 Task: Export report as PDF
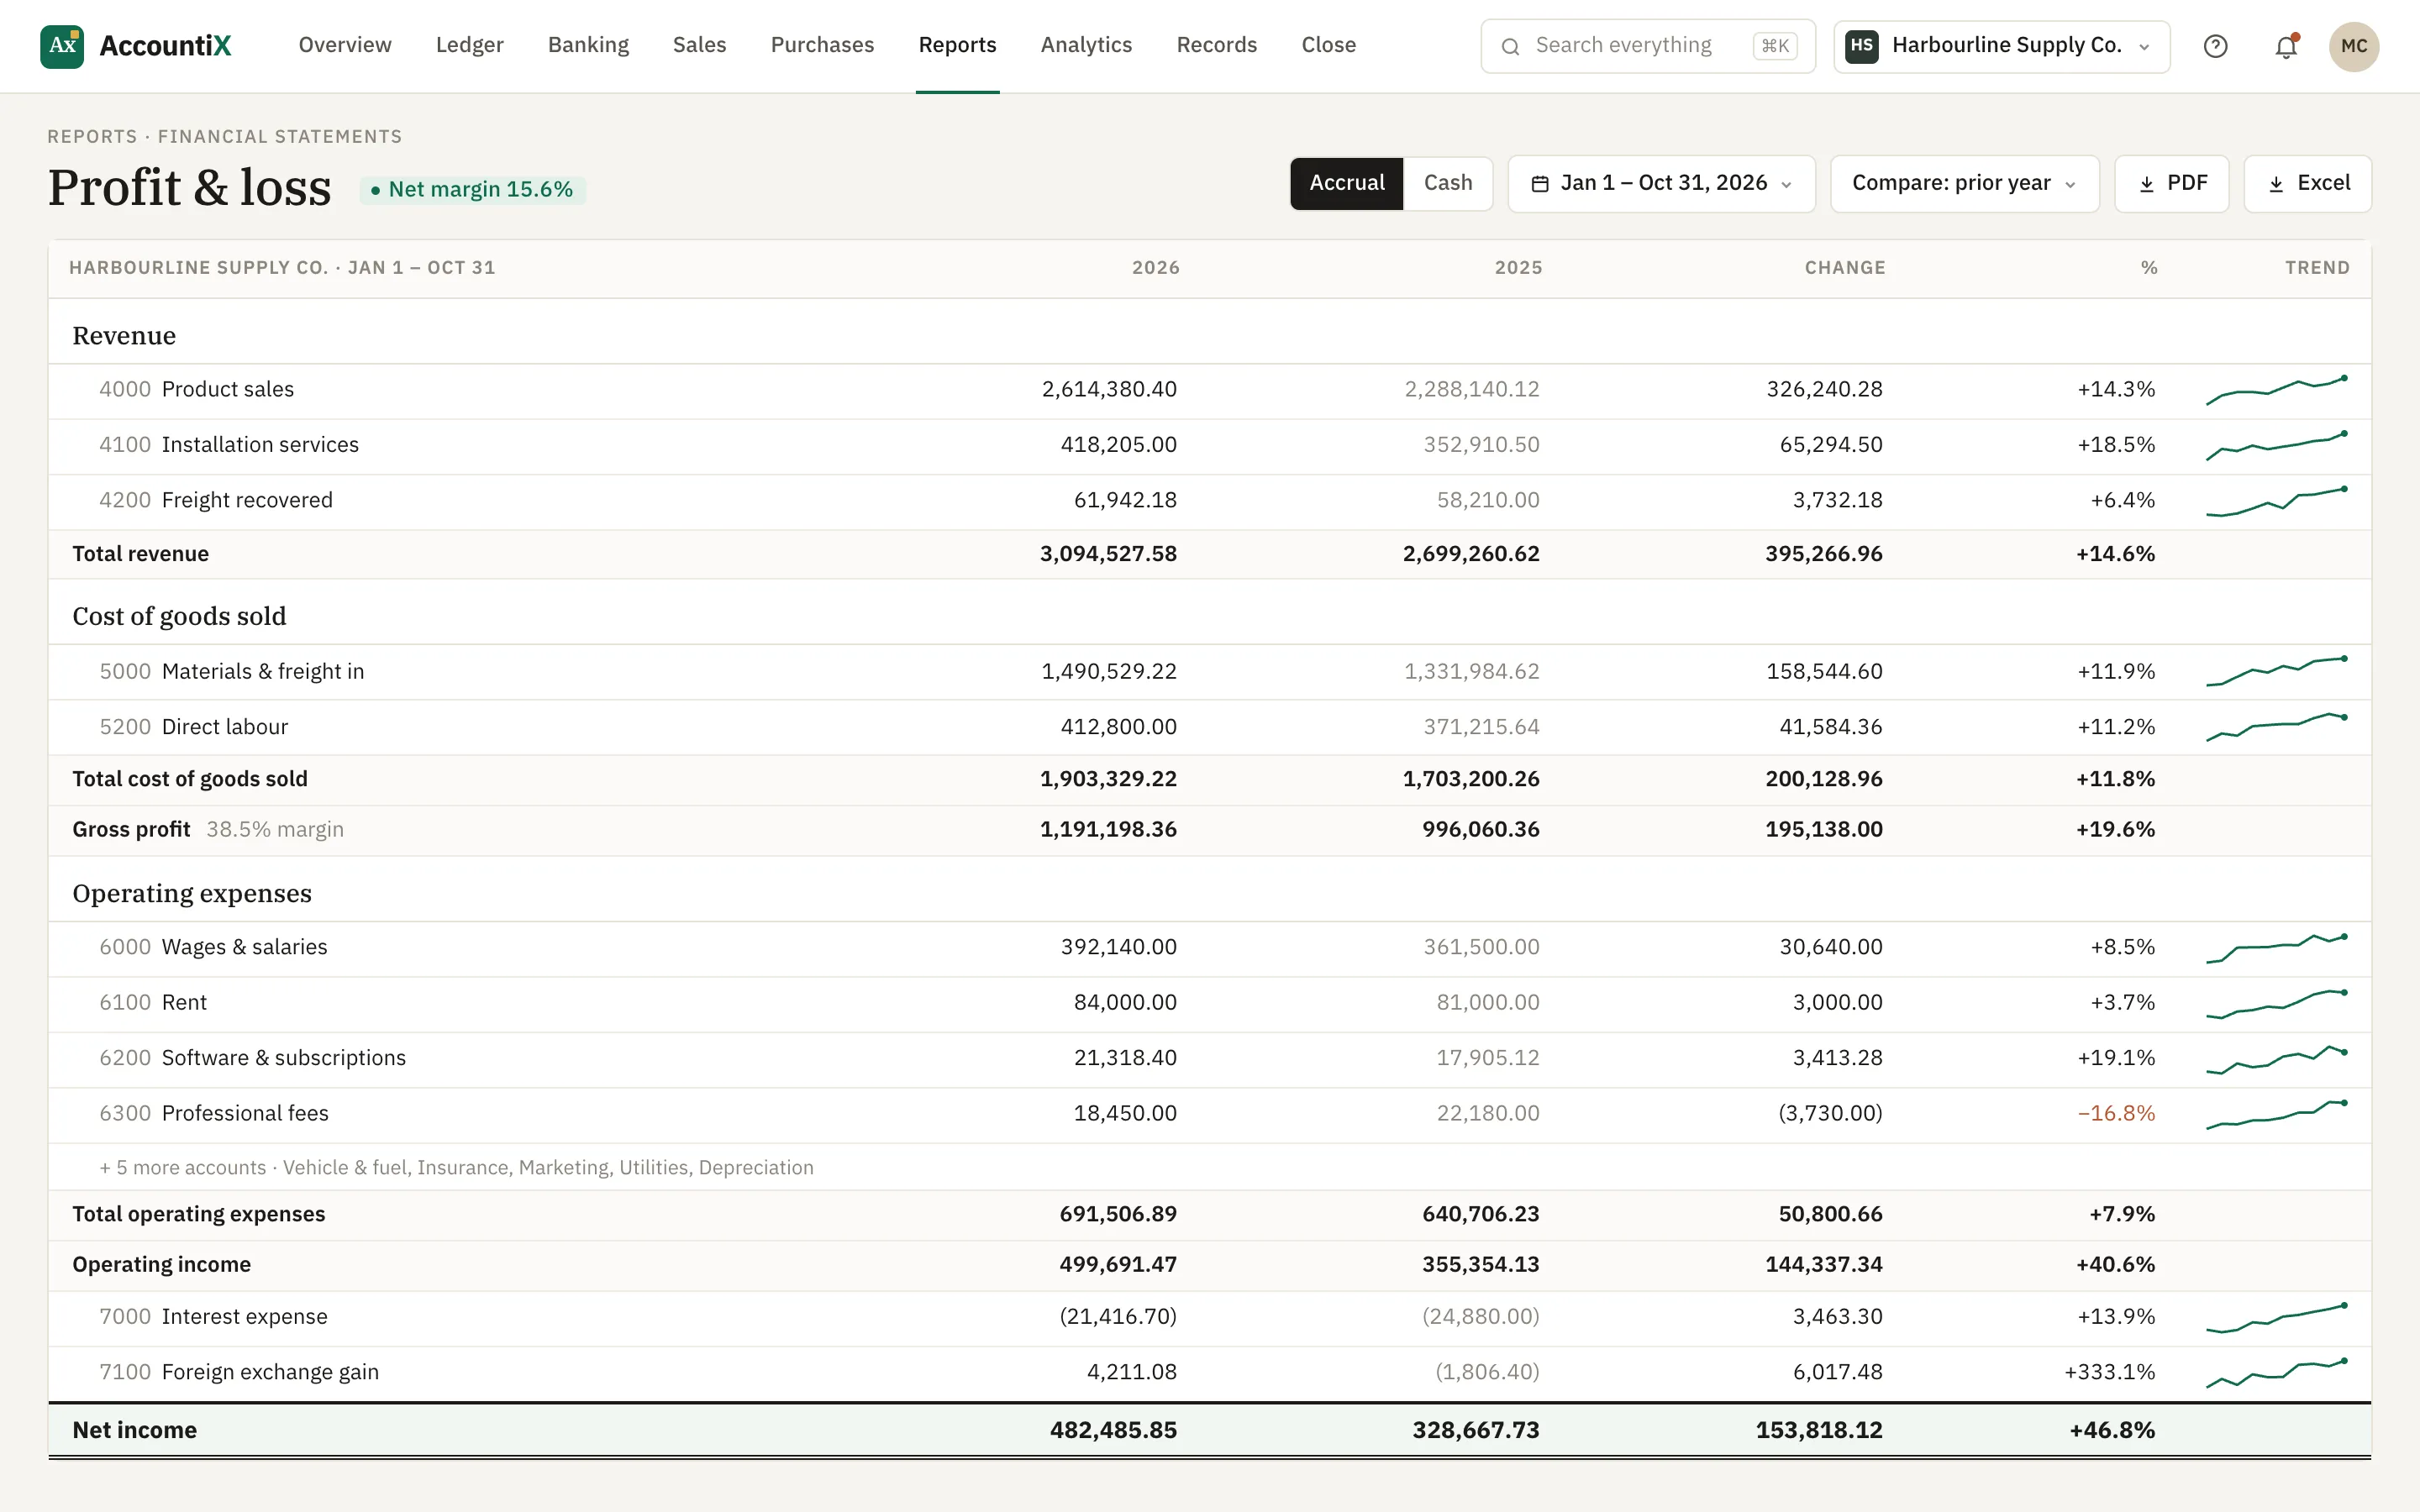[x=2171, y=184]
